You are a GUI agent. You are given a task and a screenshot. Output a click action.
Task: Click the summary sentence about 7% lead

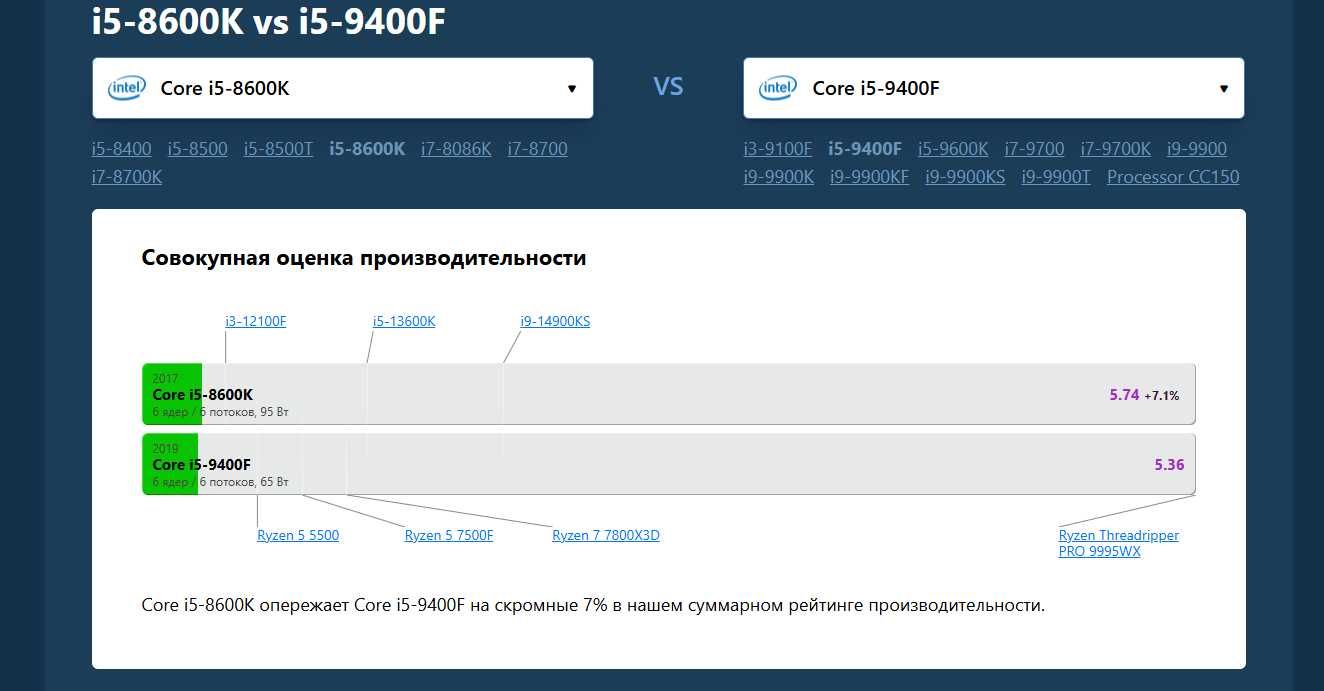point(593,605)
